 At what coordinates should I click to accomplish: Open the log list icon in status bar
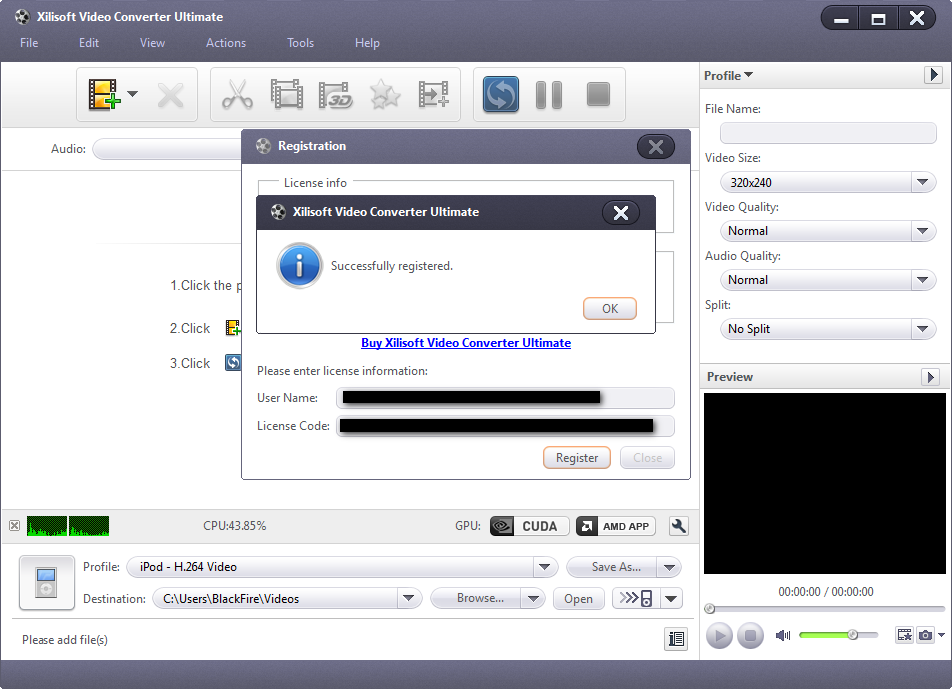click(676, 639)
